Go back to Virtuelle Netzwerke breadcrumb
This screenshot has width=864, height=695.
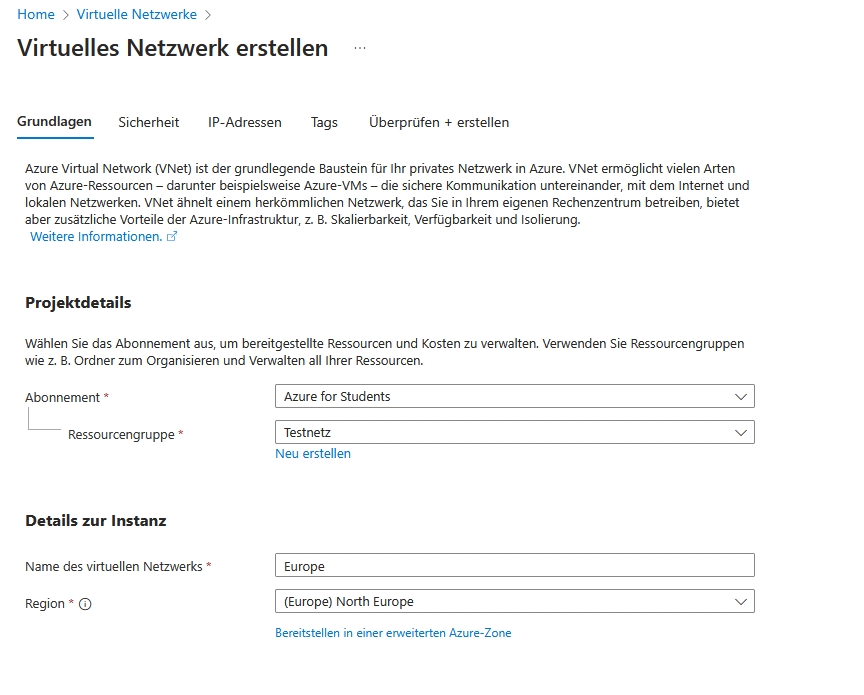(136, 15)
